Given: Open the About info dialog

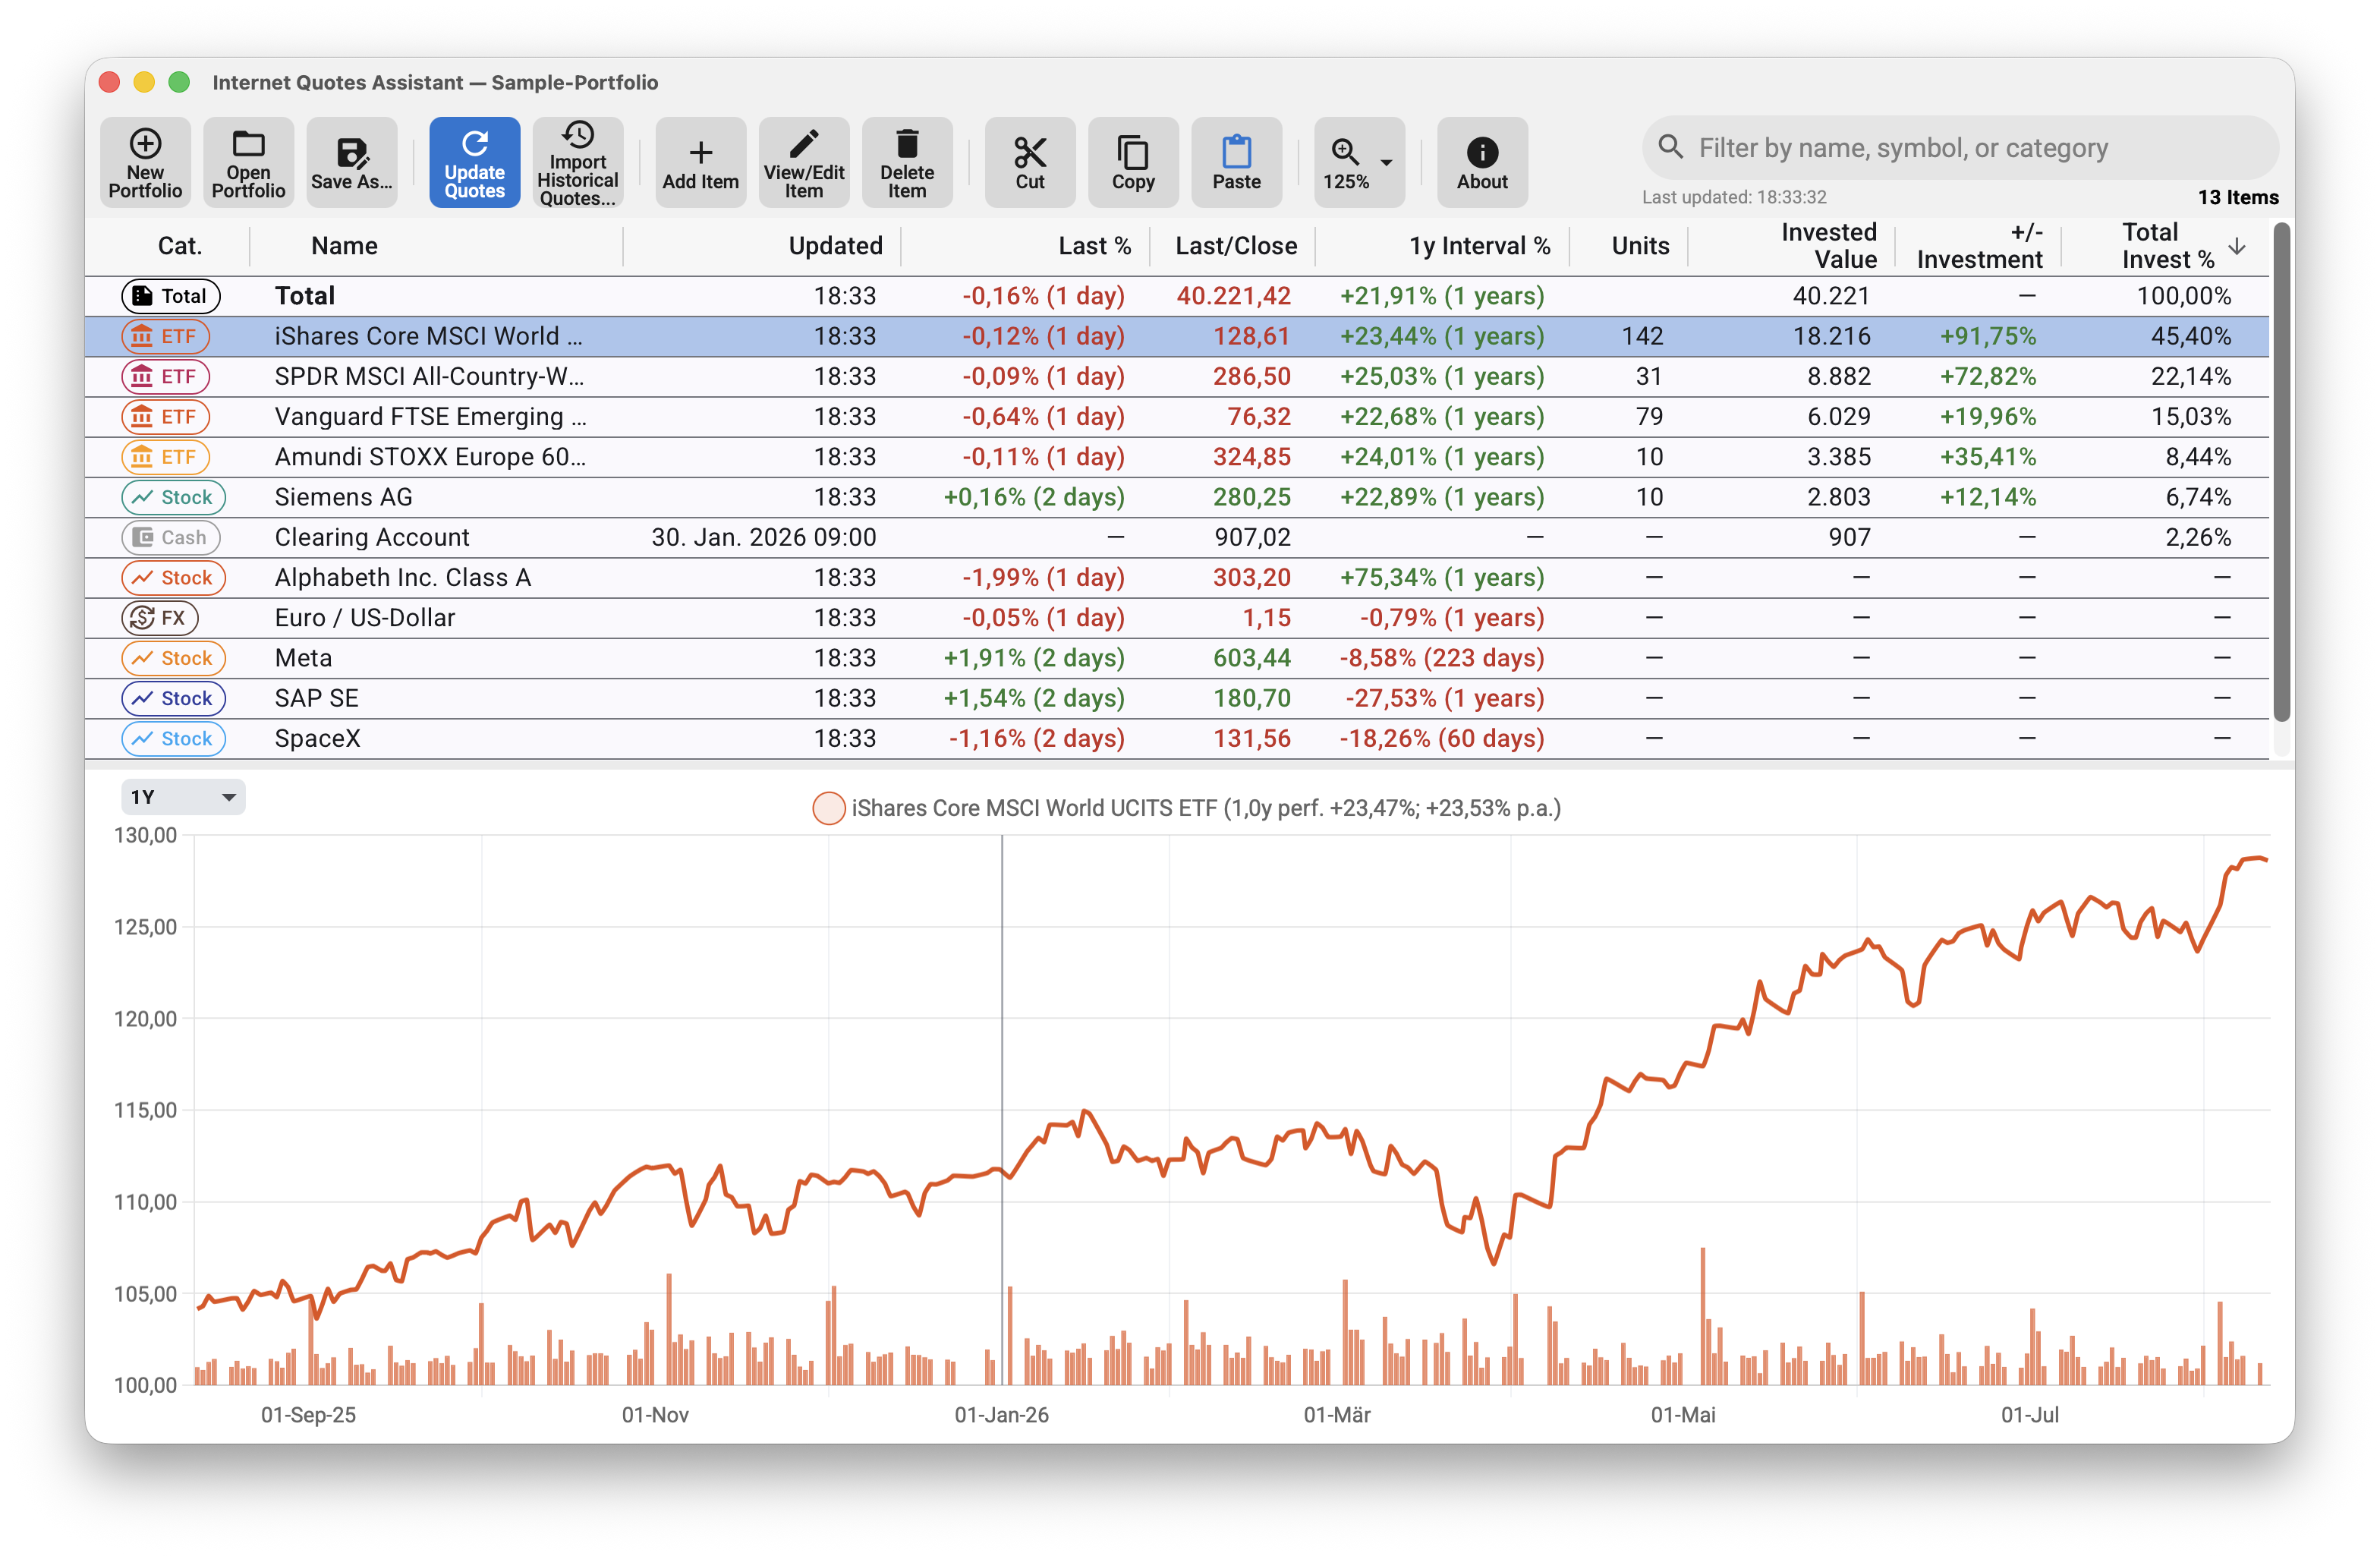Looking at the screenshot, I should tap(1481, 162).
